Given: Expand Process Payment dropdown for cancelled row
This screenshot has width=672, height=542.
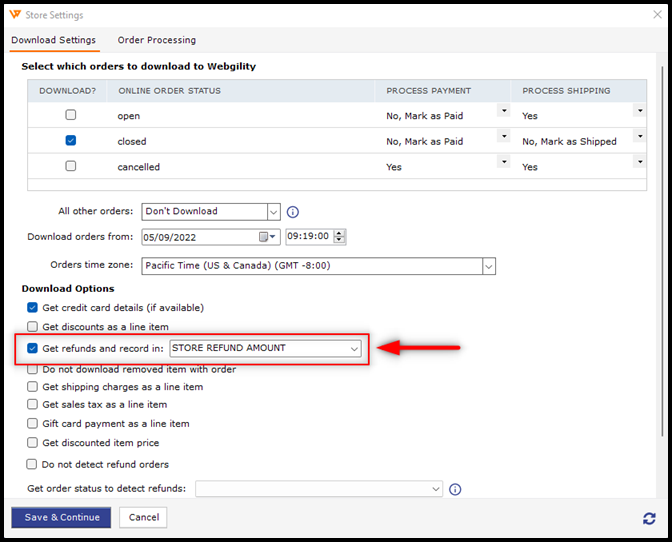Looking at the screenshot, I should point(503,162).
